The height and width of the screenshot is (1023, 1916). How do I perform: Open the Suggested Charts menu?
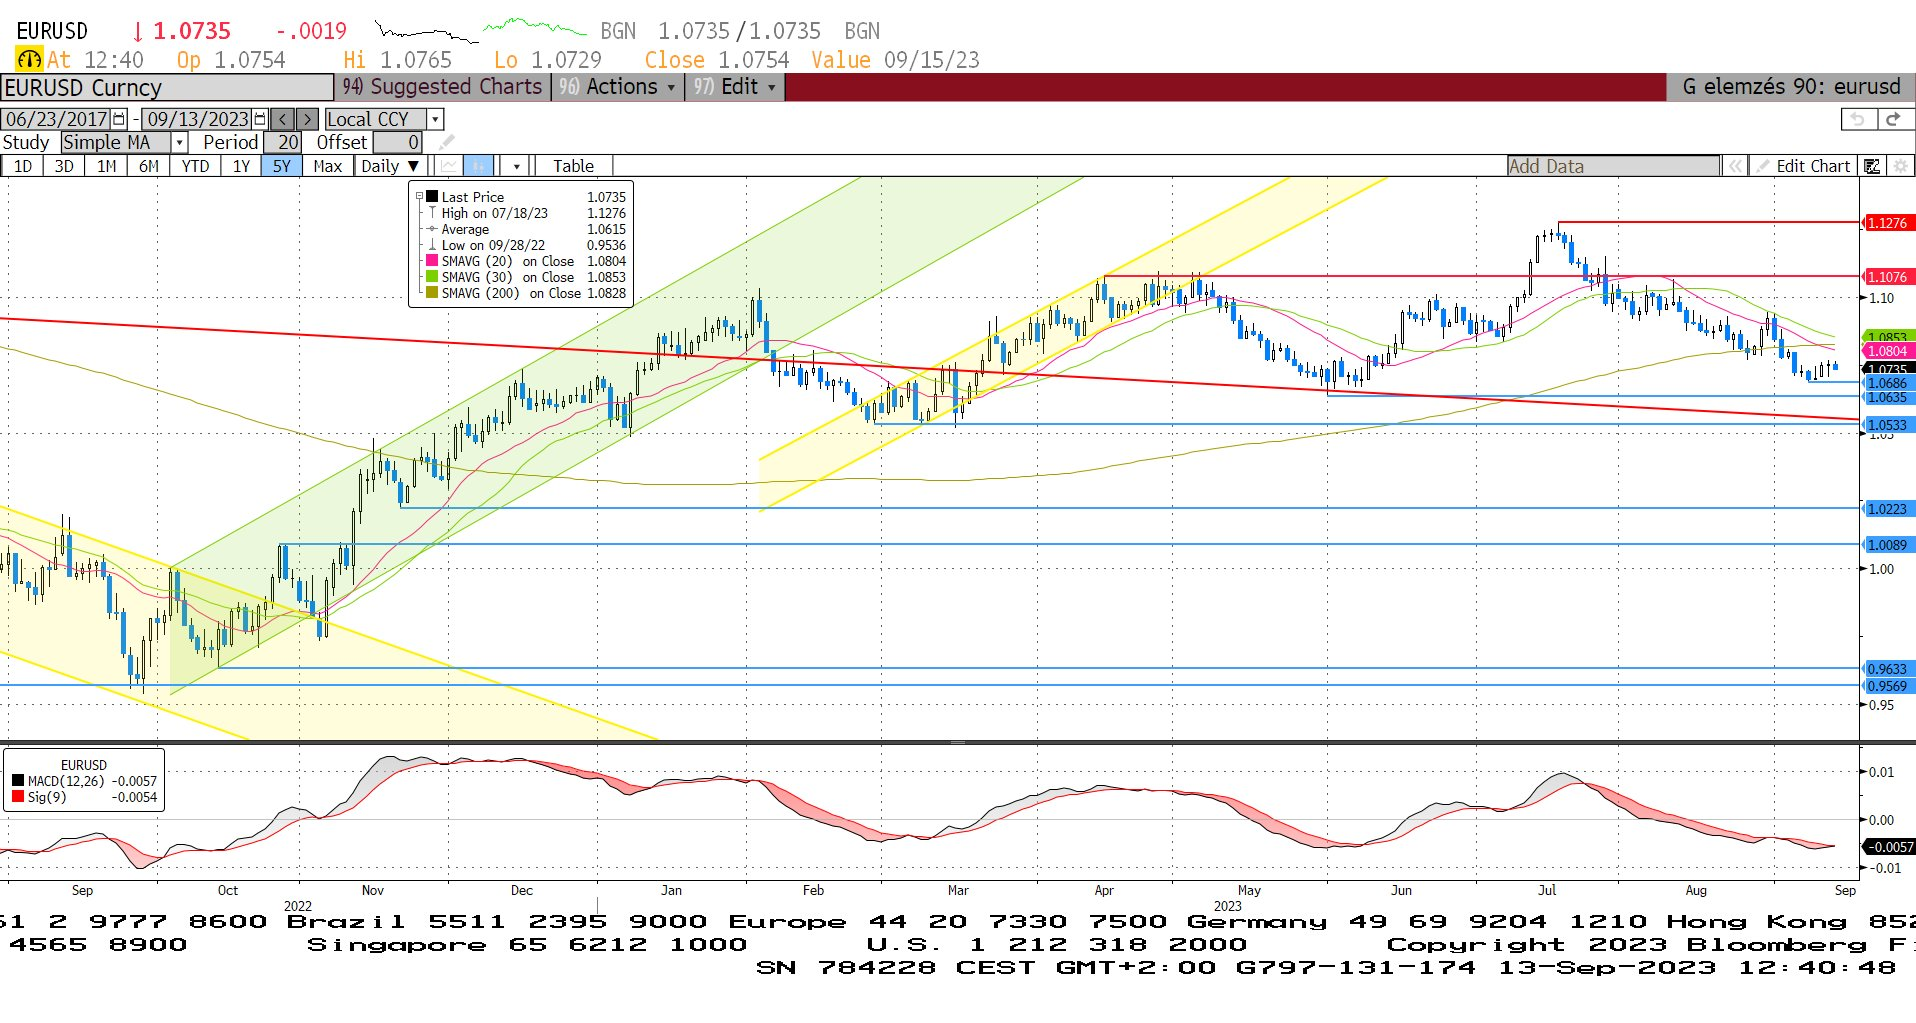click(x=443, y=87)
